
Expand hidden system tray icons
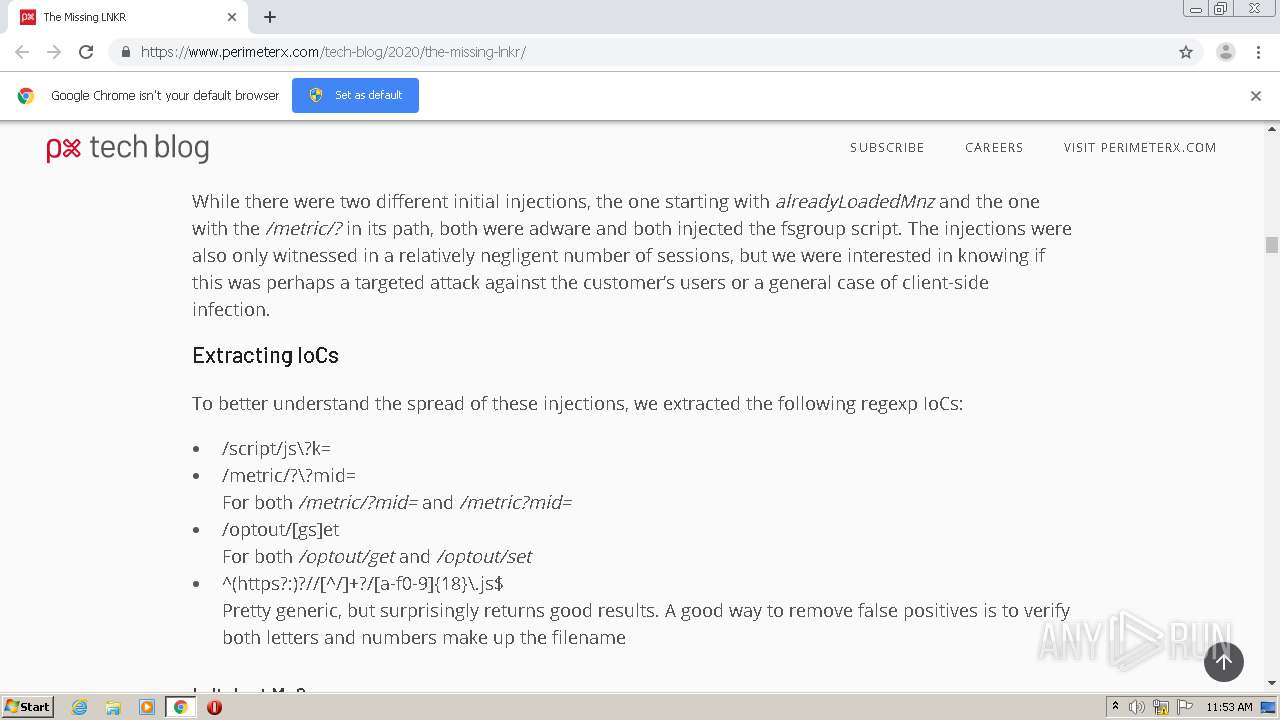(1115, 707)
